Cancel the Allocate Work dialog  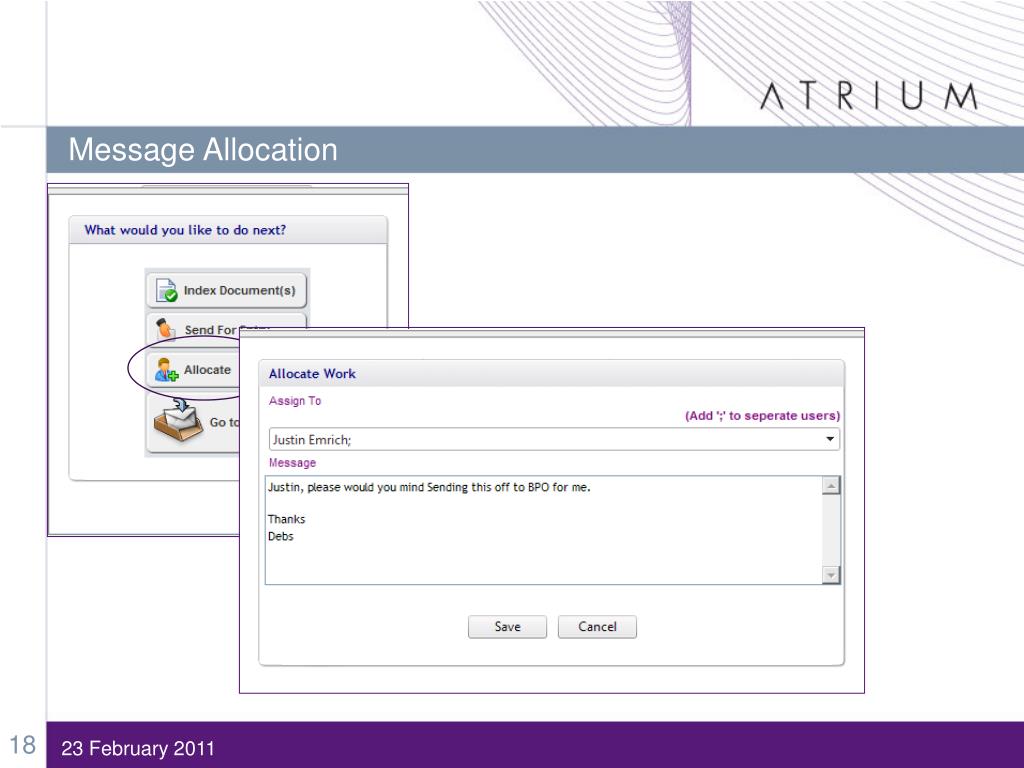point(597,627)
